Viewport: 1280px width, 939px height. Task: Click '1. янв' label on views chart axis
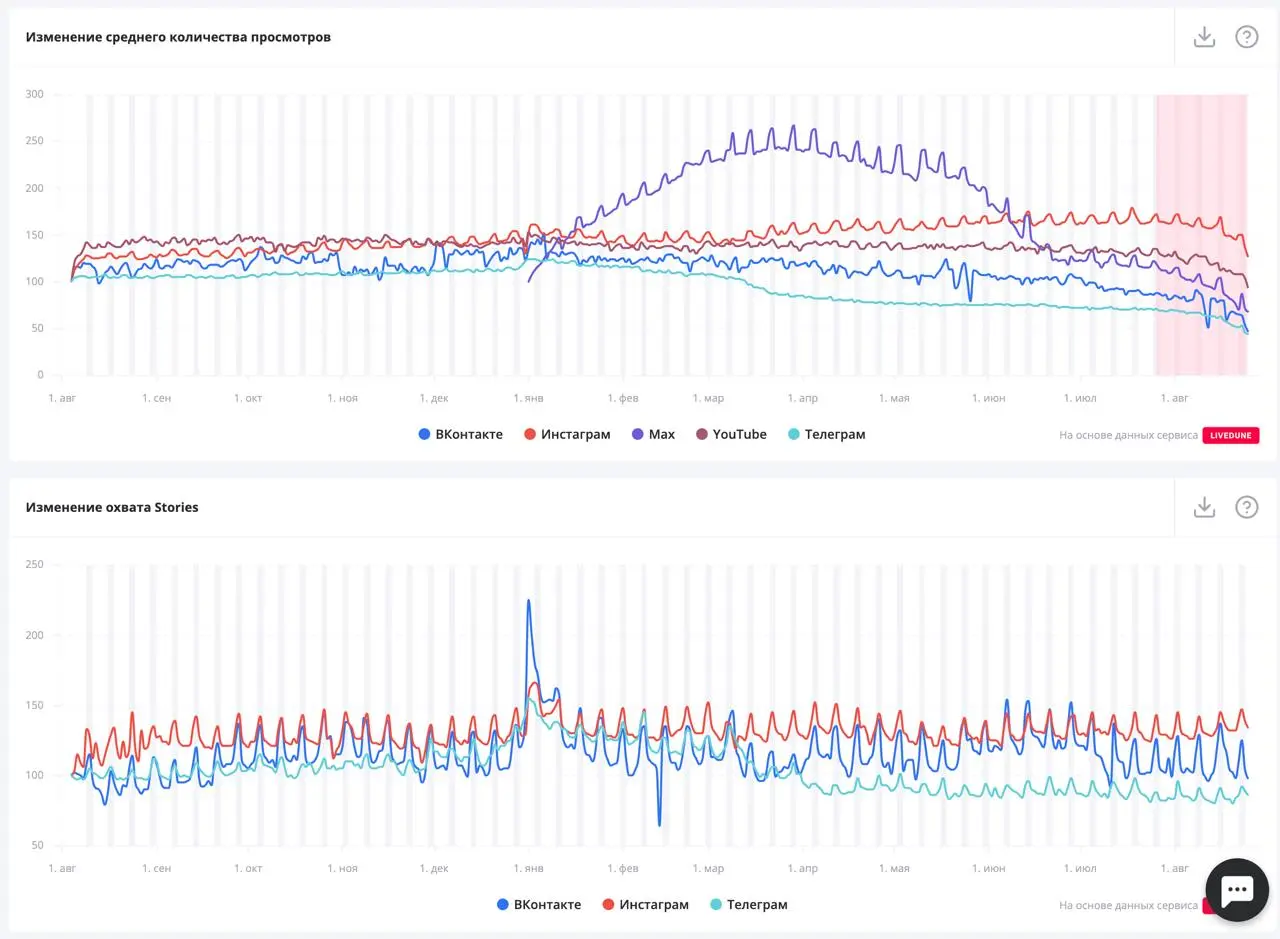(x=529, y=398)
